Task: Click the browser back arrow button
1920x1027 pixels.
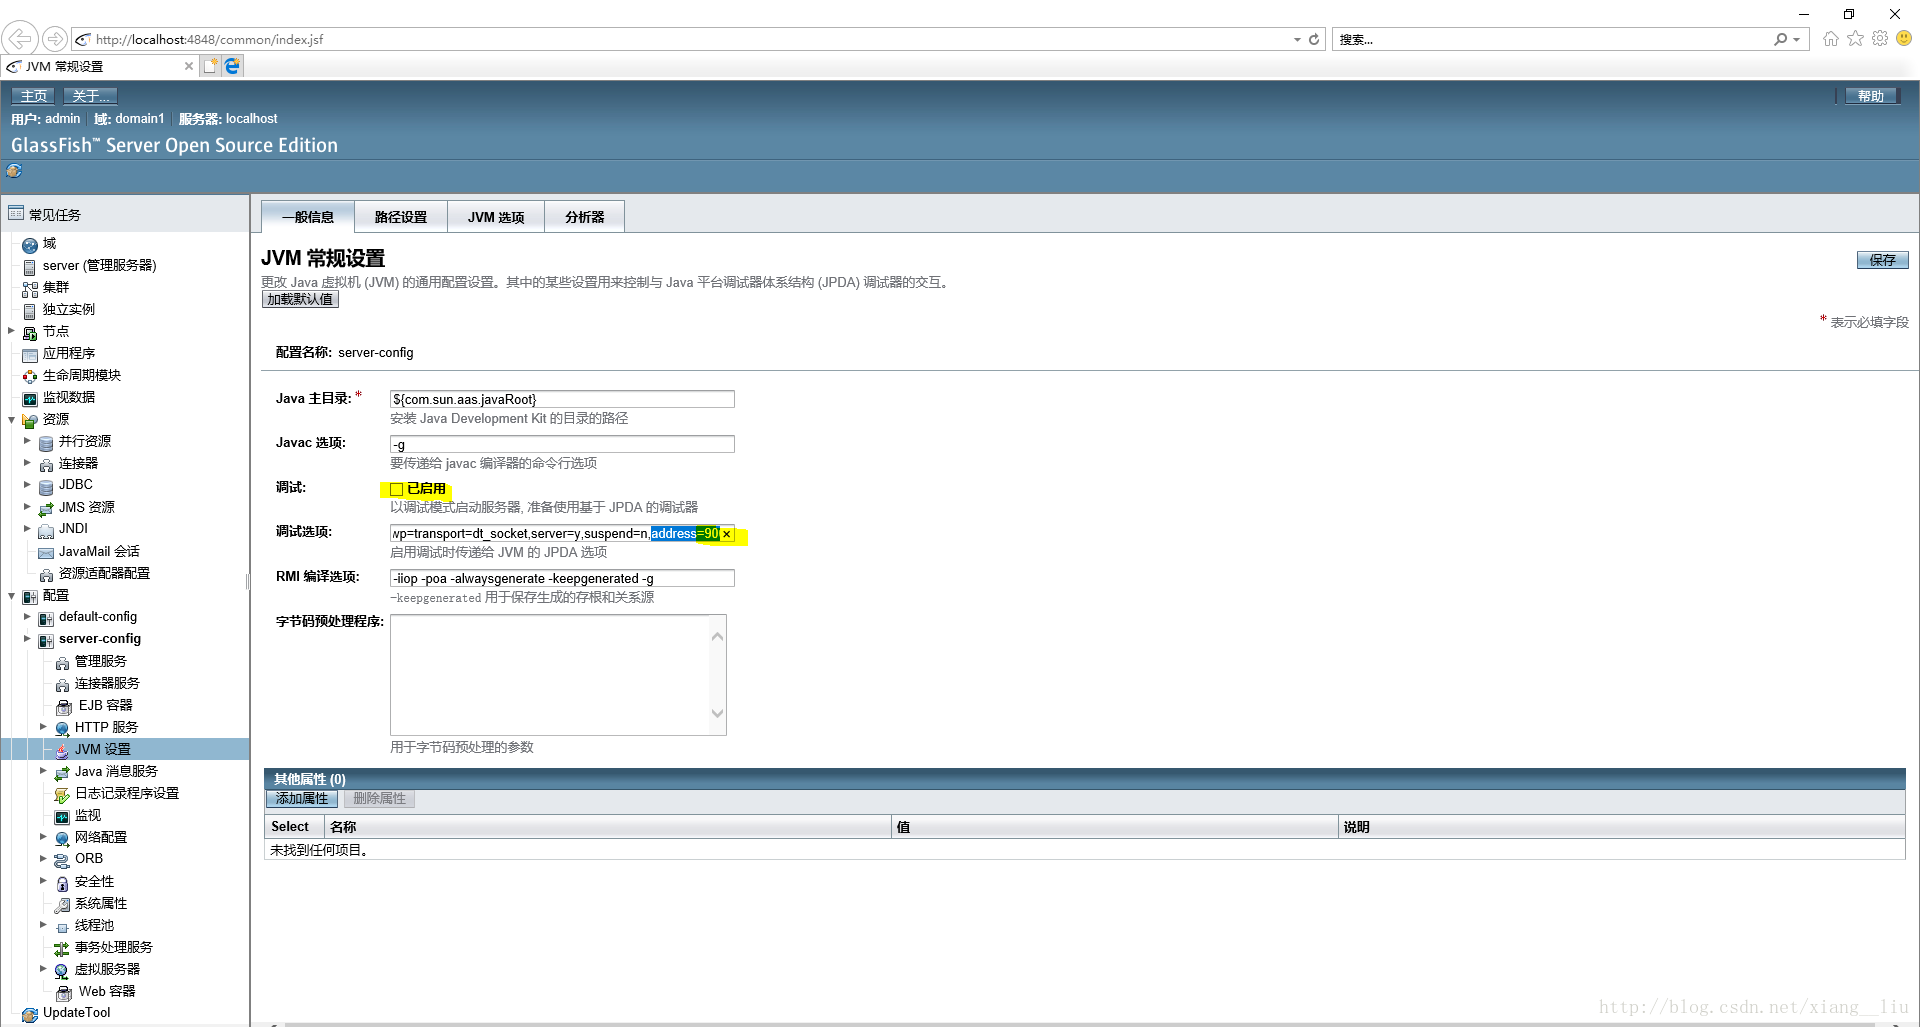Action: (20, 39)
